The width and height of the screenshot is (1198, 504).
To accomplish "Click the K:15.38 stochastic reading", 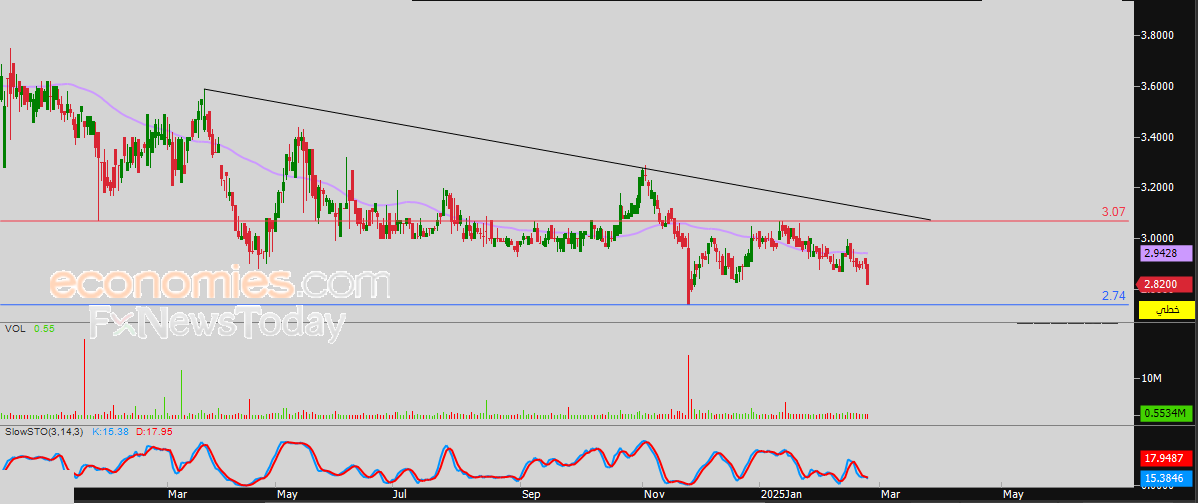I will (x=112, y=432).
